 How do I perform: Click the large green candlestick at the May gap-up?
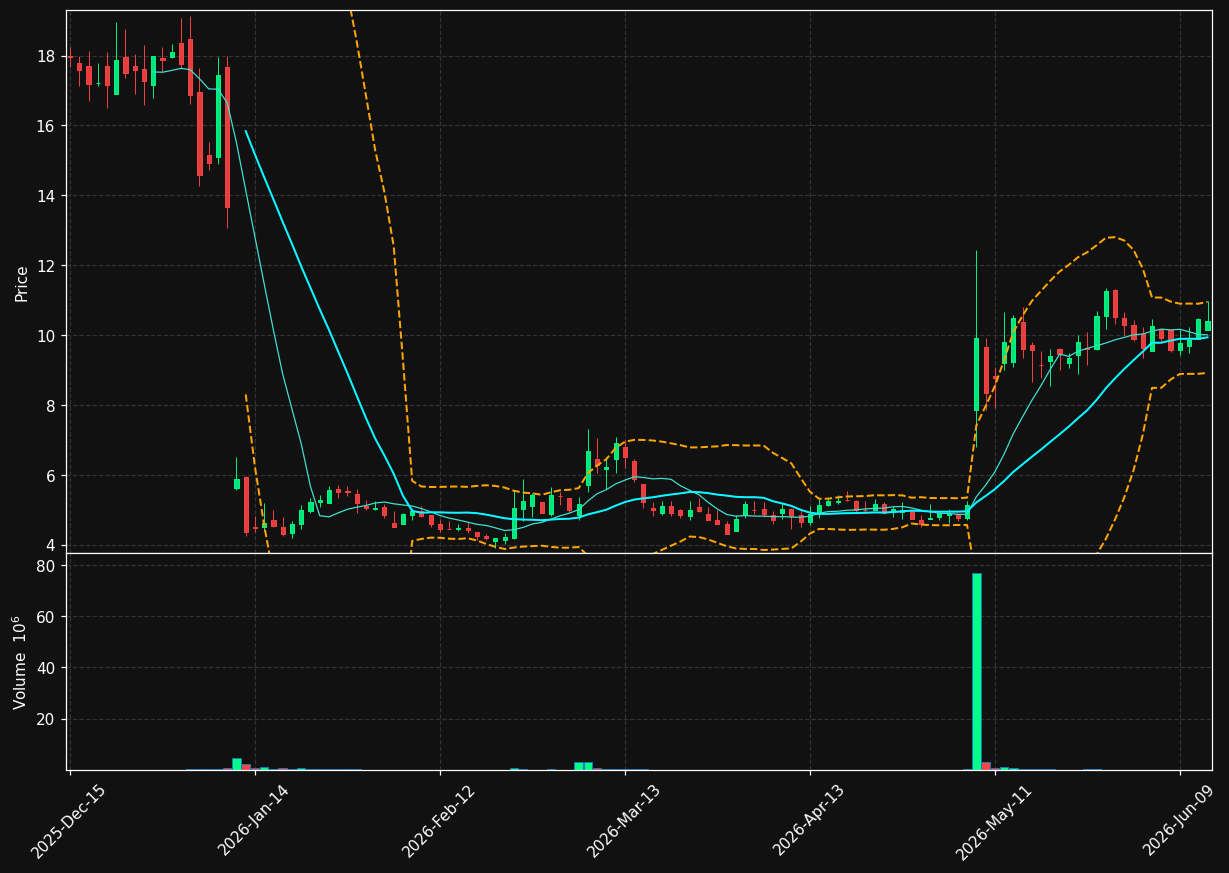point(976,374)
